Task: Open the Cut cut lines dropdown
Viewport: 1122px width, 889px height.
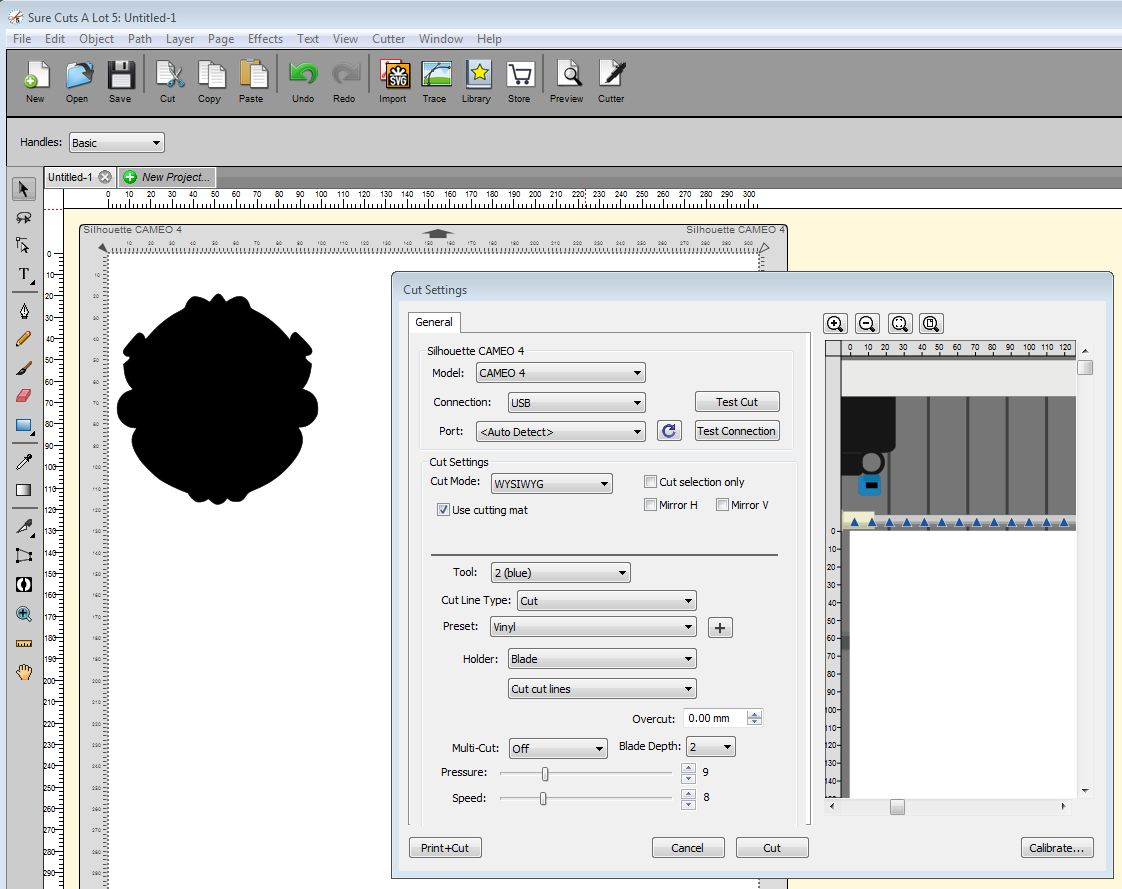Action: coord(602,689)
